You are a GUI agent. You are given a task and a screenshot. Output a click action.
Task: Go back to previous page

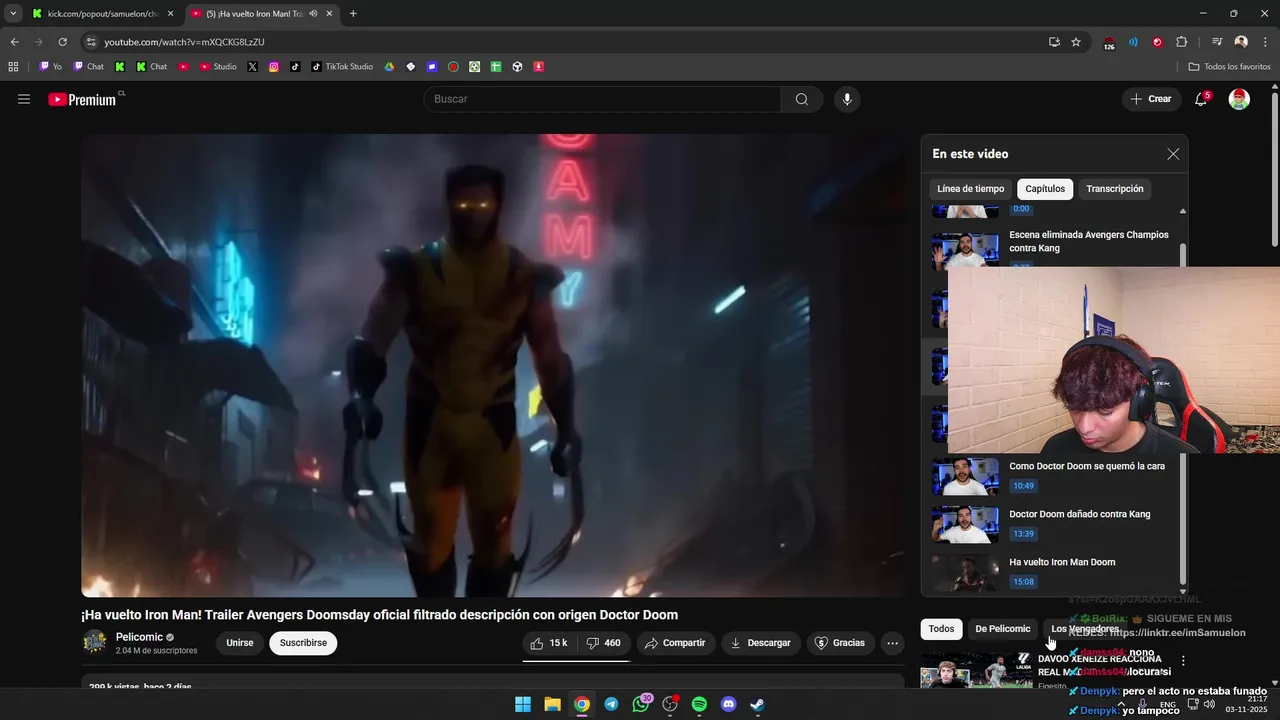coord(14,42)
